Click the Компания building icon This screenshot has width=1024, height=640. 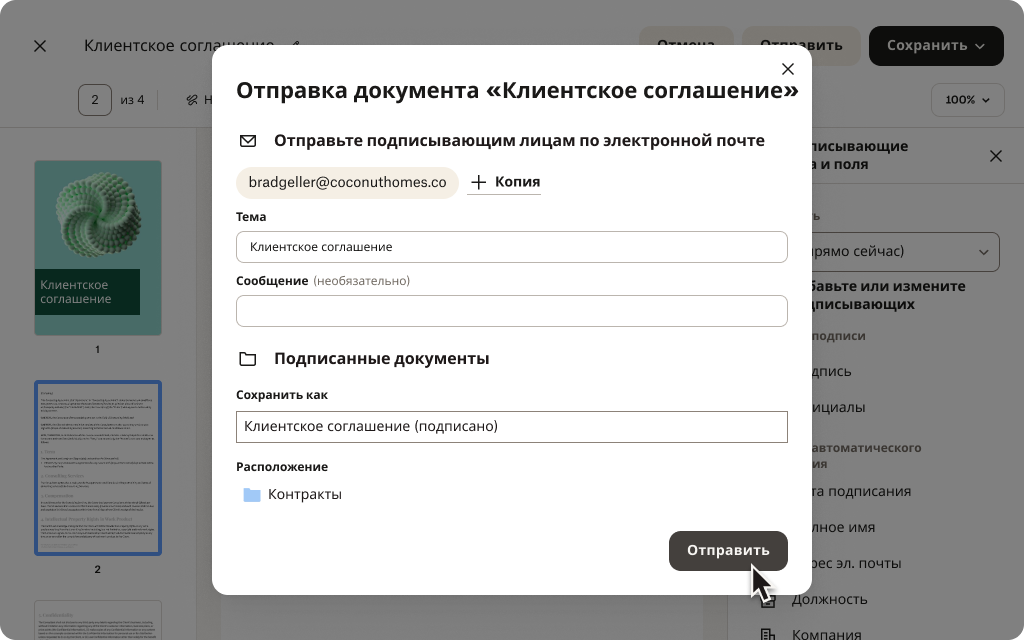click(768, 634)
